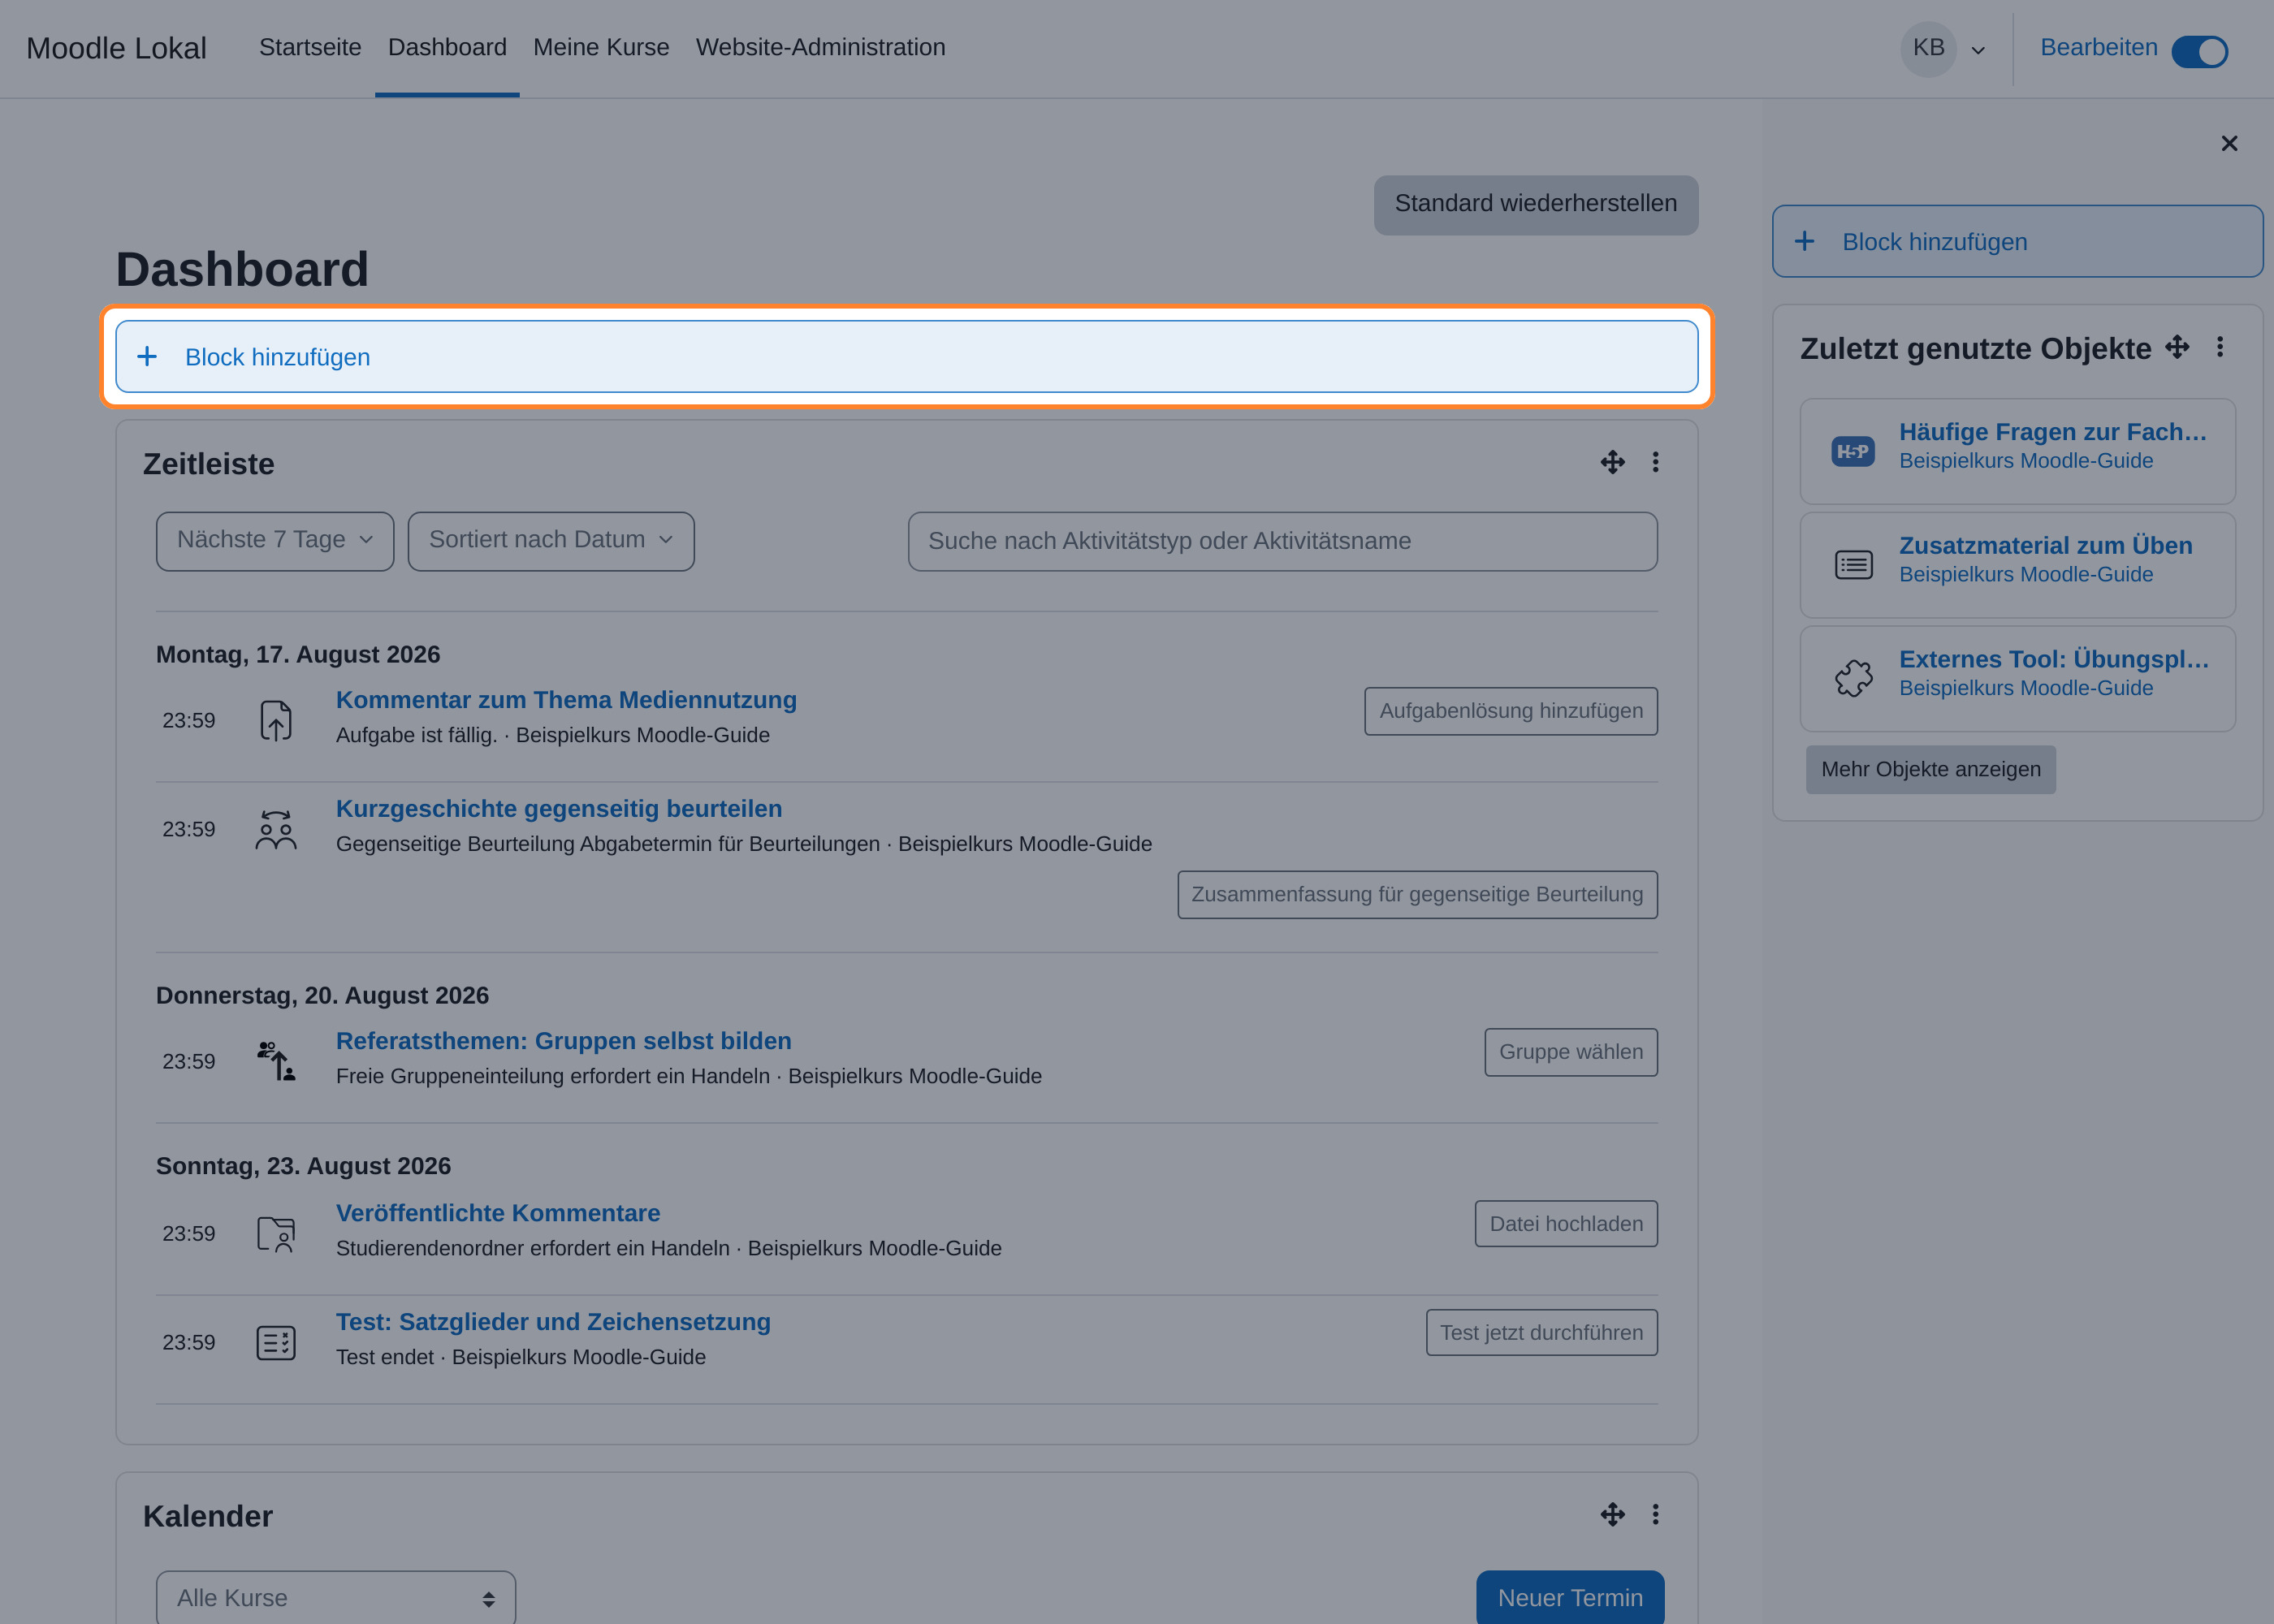Click Aufgabenlösung hinzufügen button

click(1511, 711)
